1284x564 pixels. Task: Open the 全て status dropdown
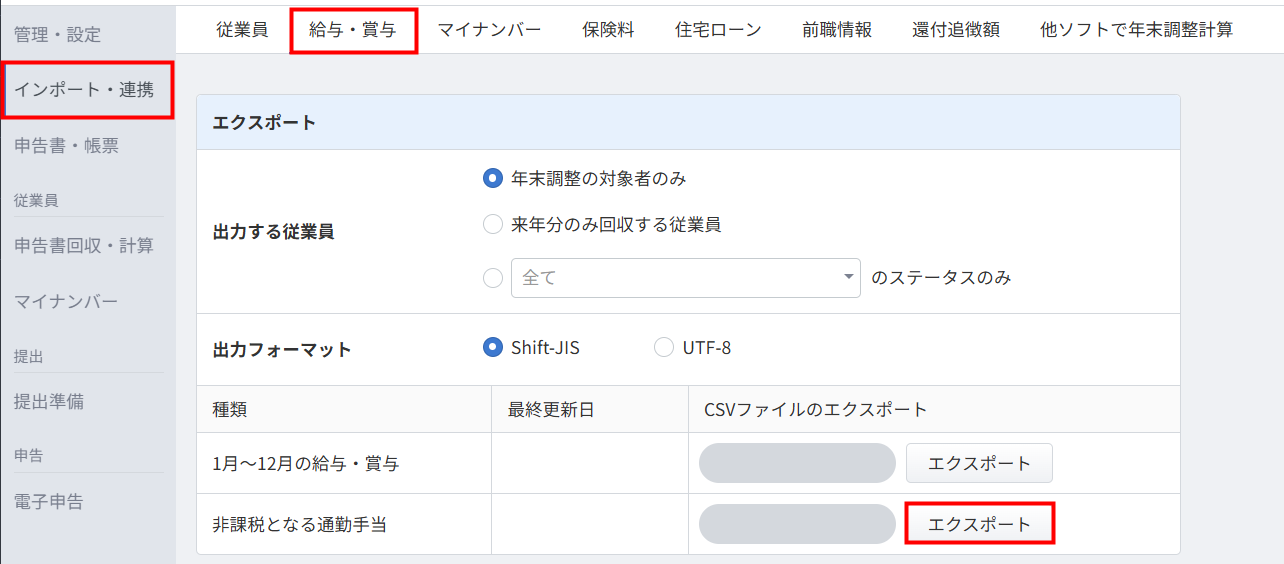click(x=685, y=278)
